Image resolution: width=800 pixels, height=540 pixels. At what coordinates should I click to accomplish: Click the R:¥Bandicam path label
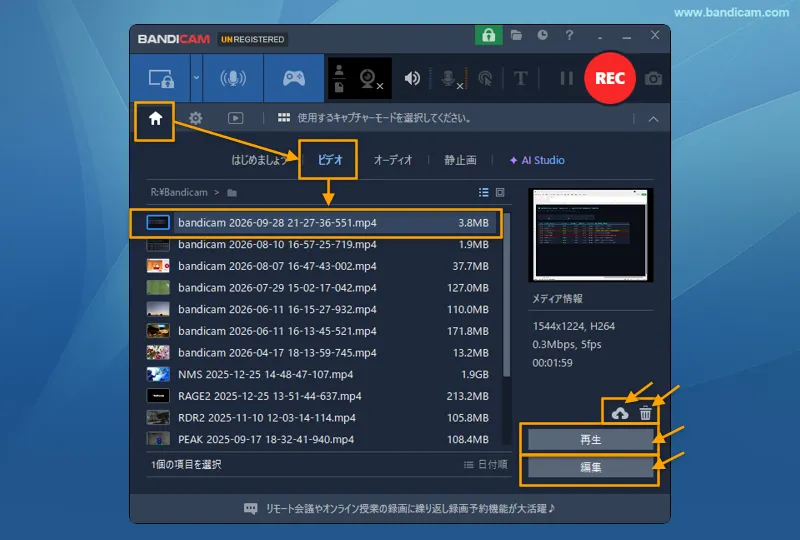click(x=179, y=192)
